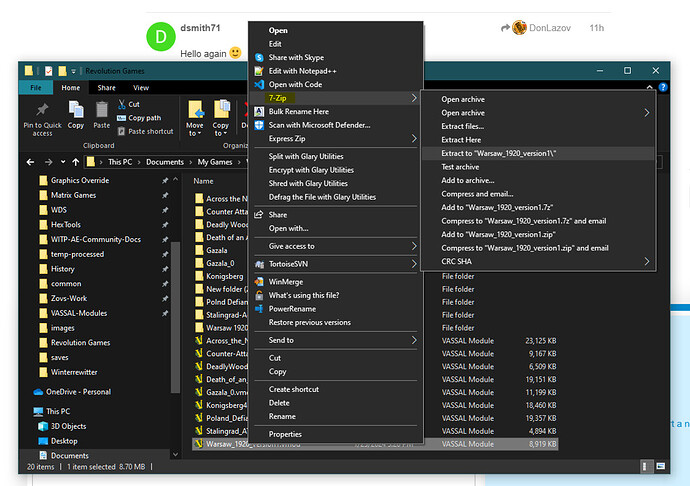
Task: Click the blue Help question mark icon
Action: pos(663,88)
